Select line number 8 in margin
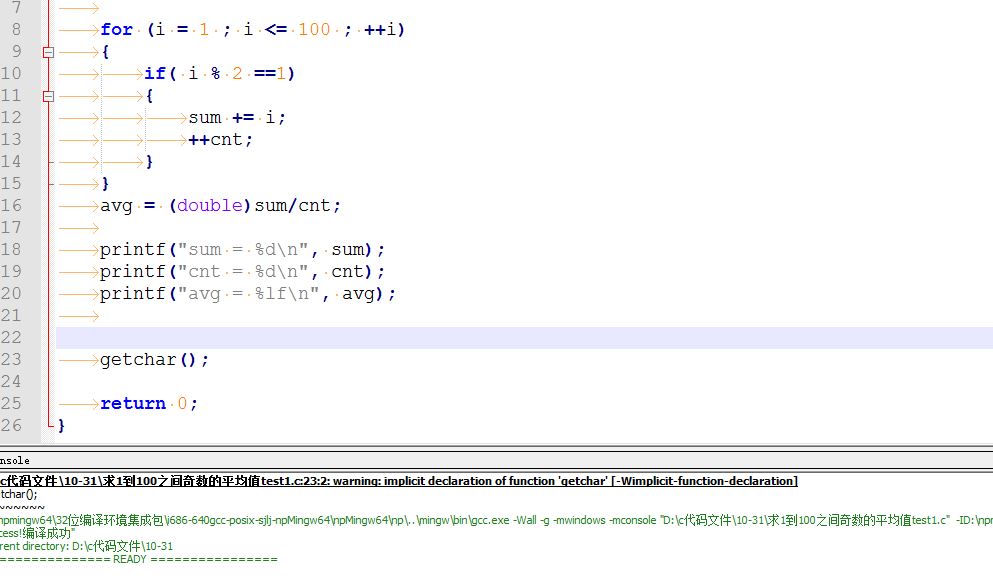The width and height of the screenshot is (993, 581). coord(16,30)
